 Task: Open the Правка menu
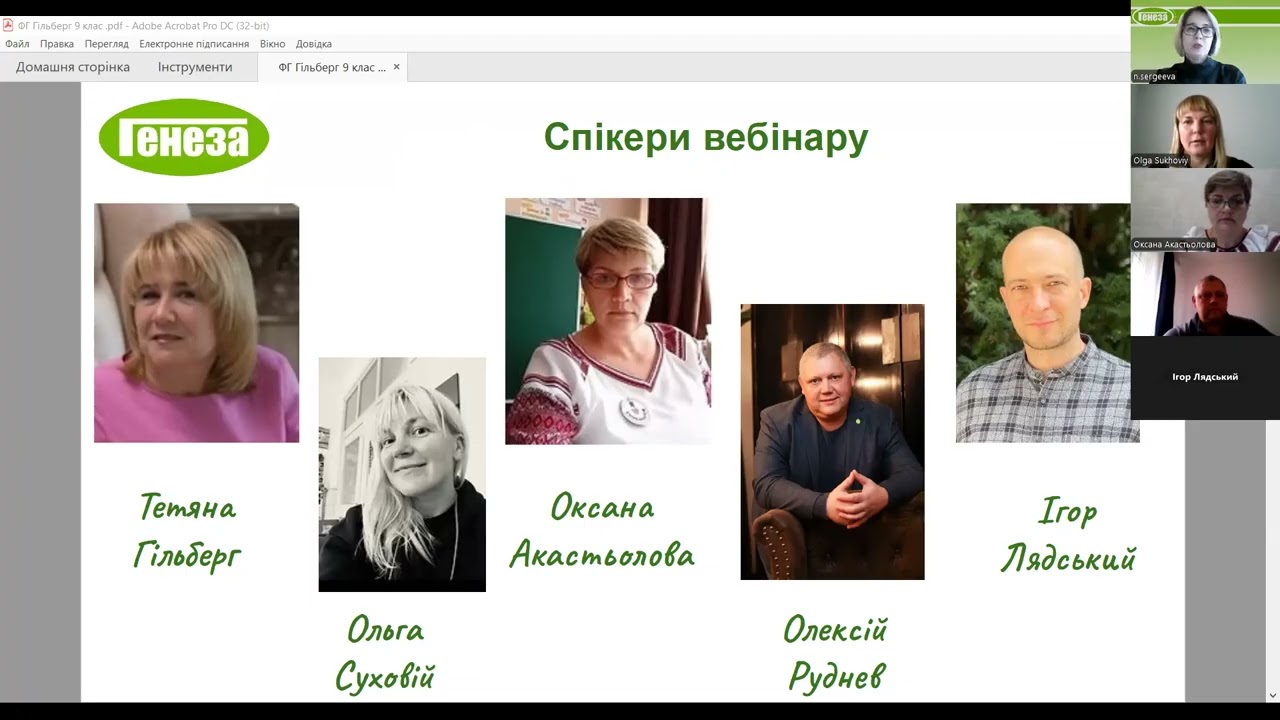click(57, 44)
